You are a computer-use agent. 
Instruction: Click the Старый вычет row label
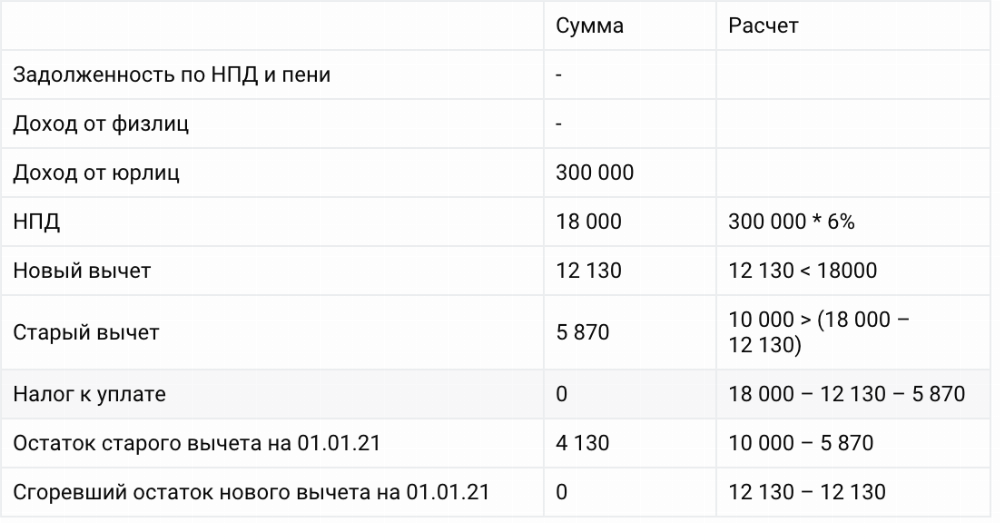[86, 332]
